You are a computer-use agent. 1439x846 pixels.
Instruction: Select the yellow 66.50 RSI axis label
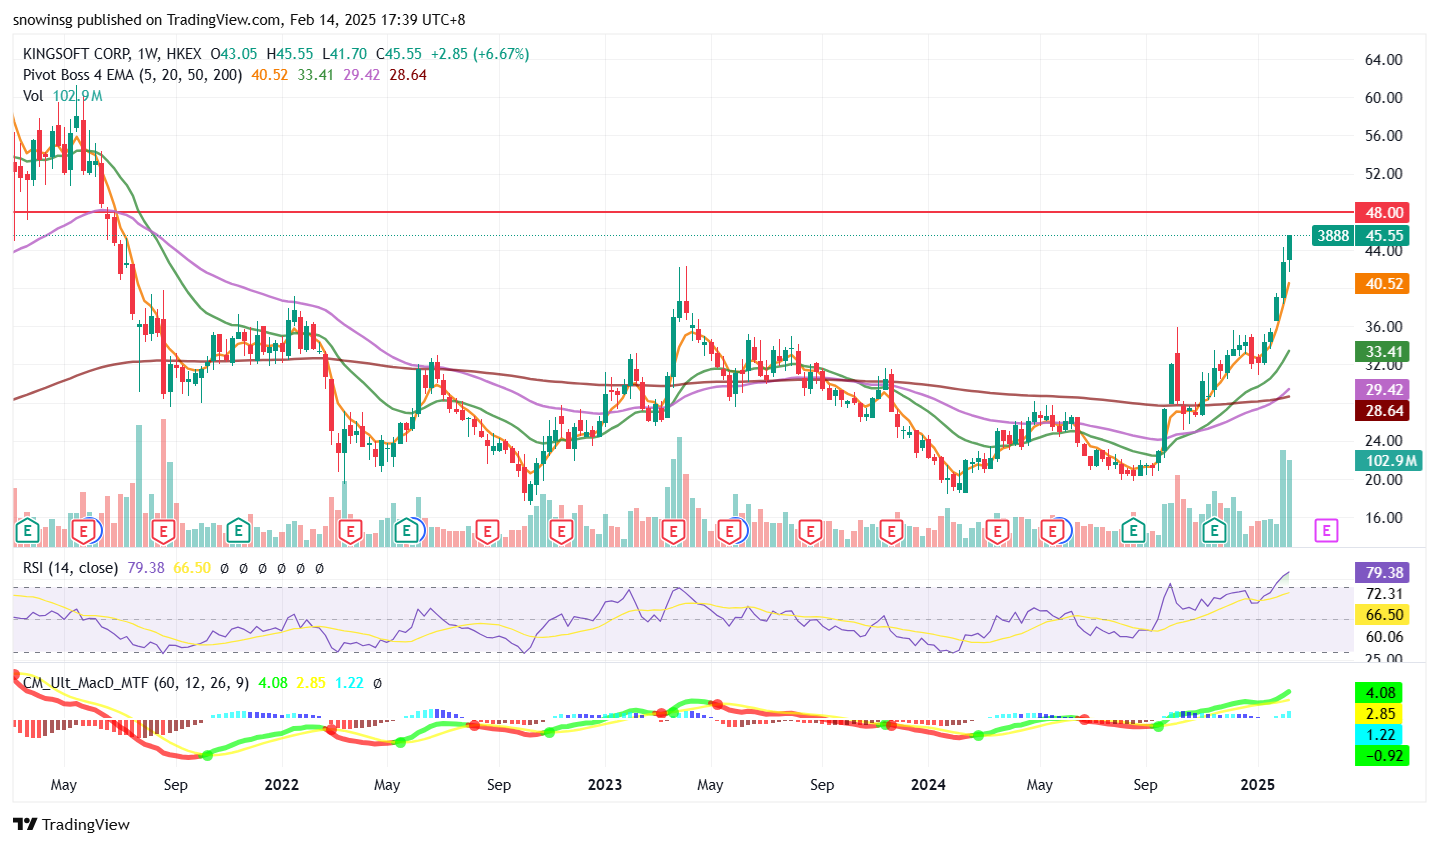tap(1381, 615)
